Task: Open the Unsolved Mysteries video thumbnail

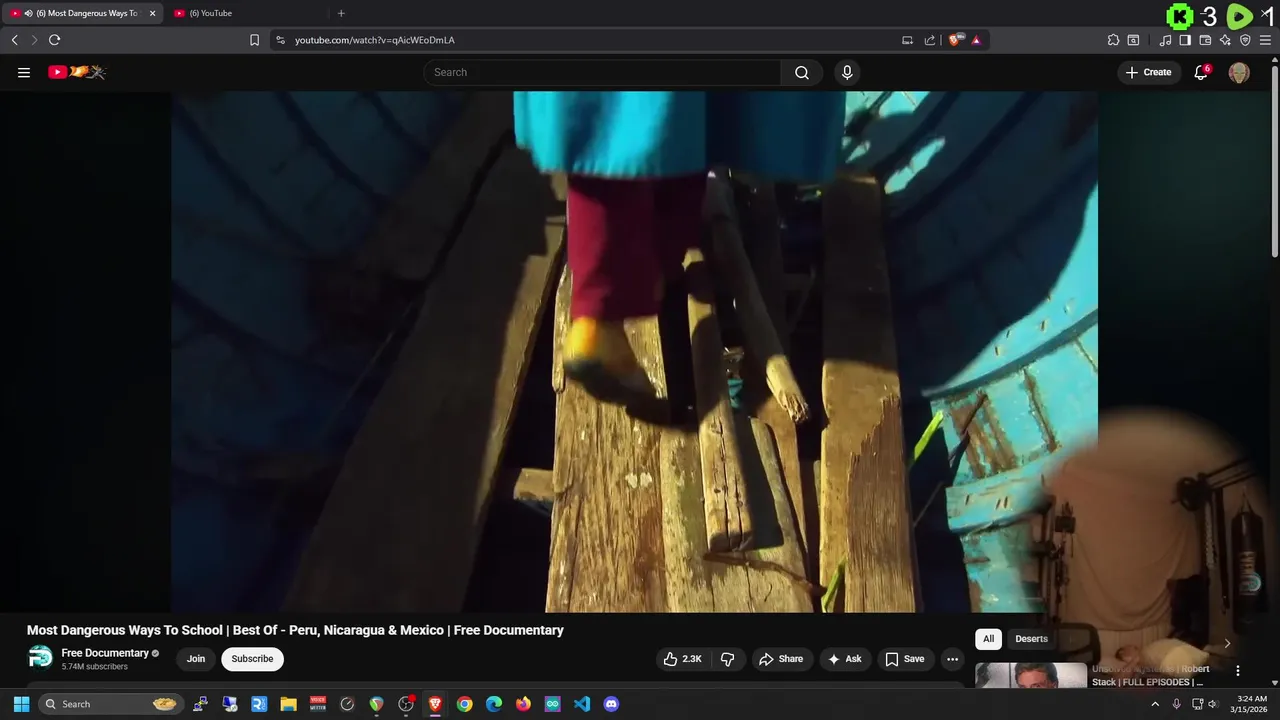Action: coord(1031,676)
